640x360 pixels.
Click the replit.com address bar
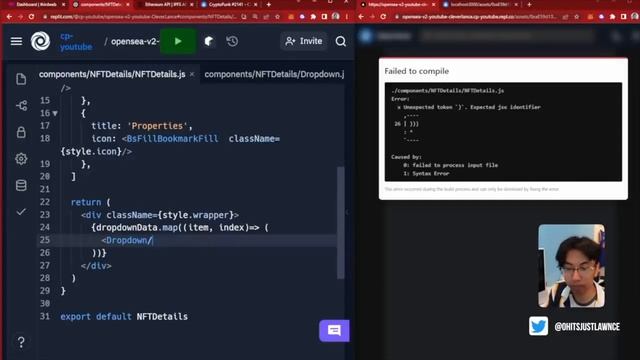tap(142, 17)
